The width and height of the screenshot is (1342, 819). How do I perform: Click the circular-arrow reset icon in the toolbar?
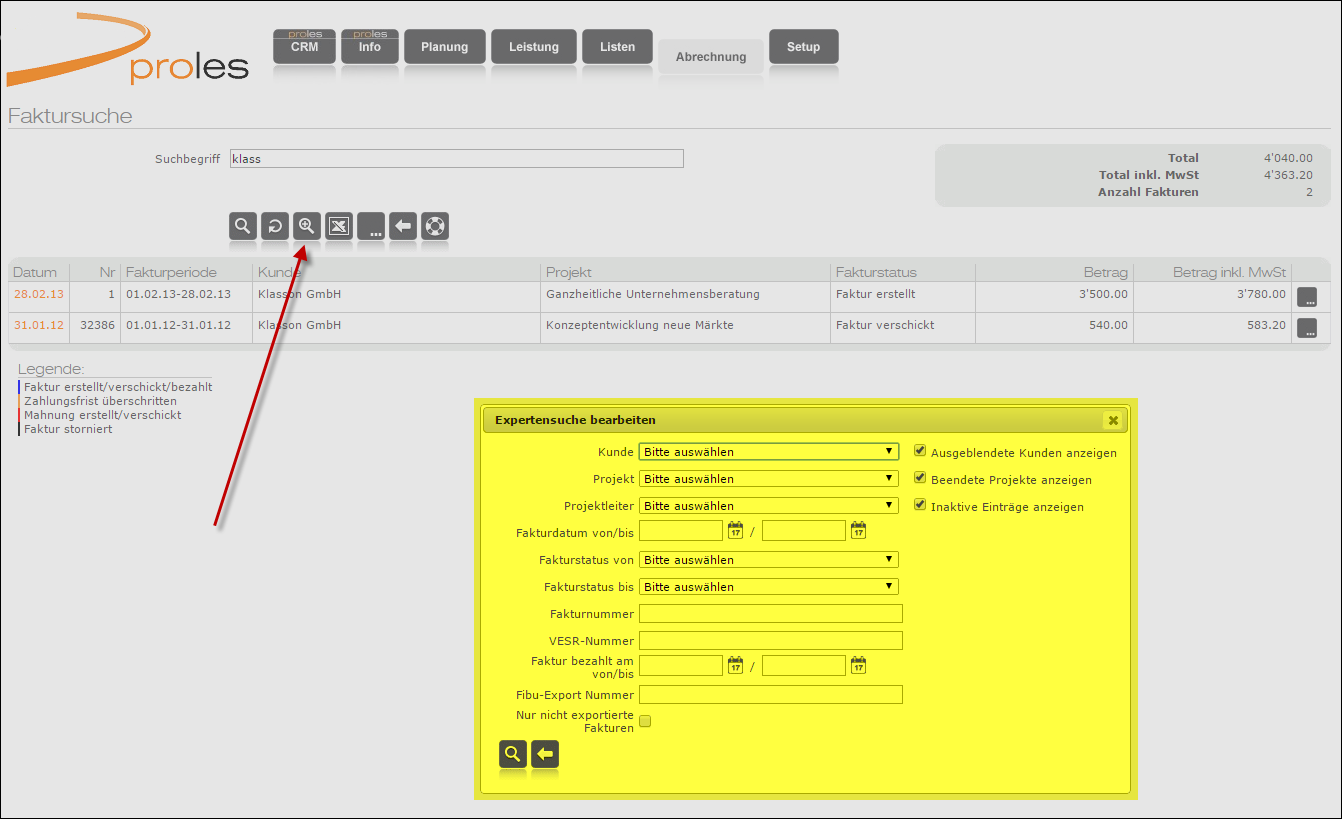pos(274,226)
